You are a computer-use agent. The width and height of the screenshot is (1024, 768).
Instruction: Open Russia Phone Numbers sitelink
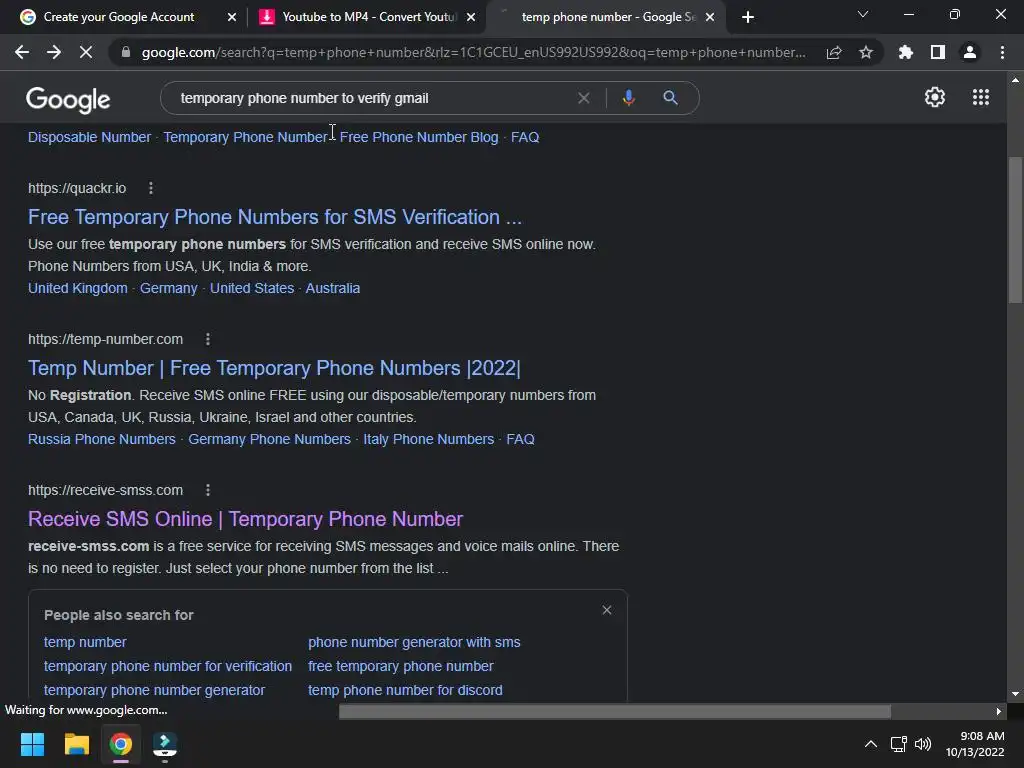[x=102, y=439]
